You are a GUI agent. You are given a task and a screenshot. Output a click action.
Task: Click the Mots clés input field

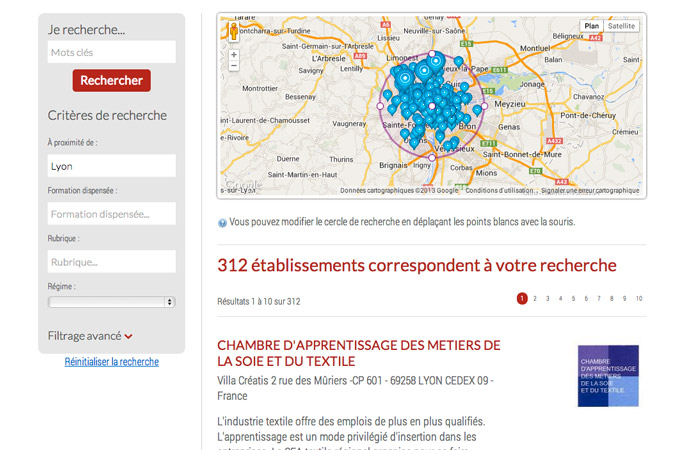coord(112,52)
